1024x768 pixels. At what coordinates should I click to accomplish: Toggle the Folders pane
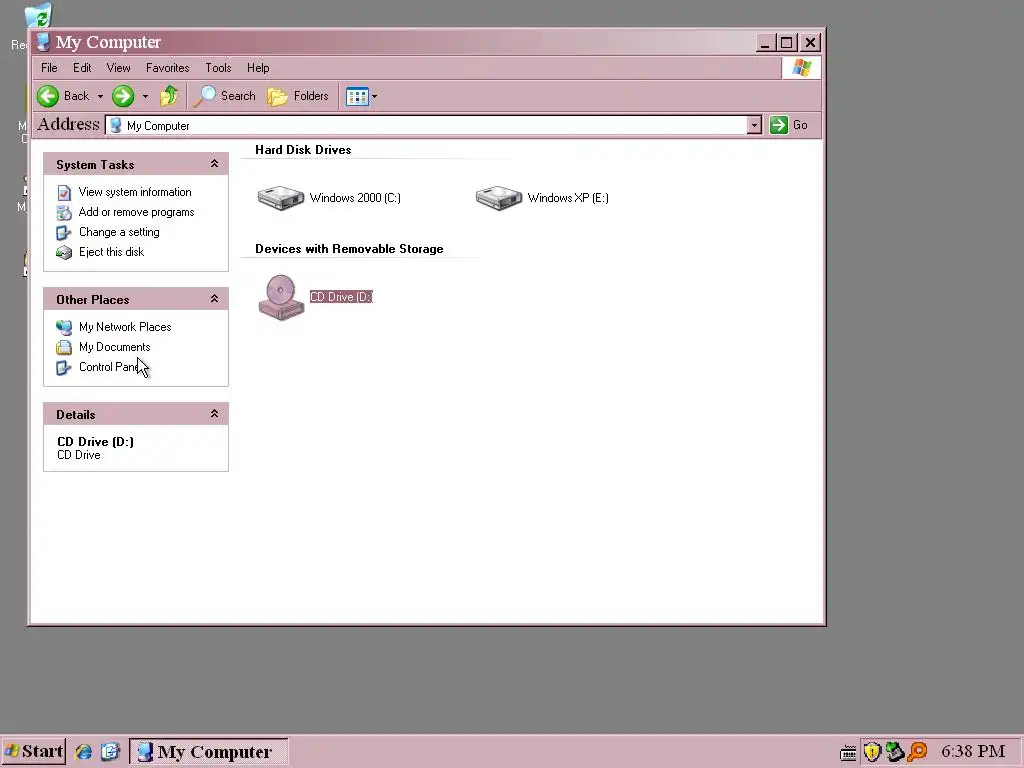point(298,96)
